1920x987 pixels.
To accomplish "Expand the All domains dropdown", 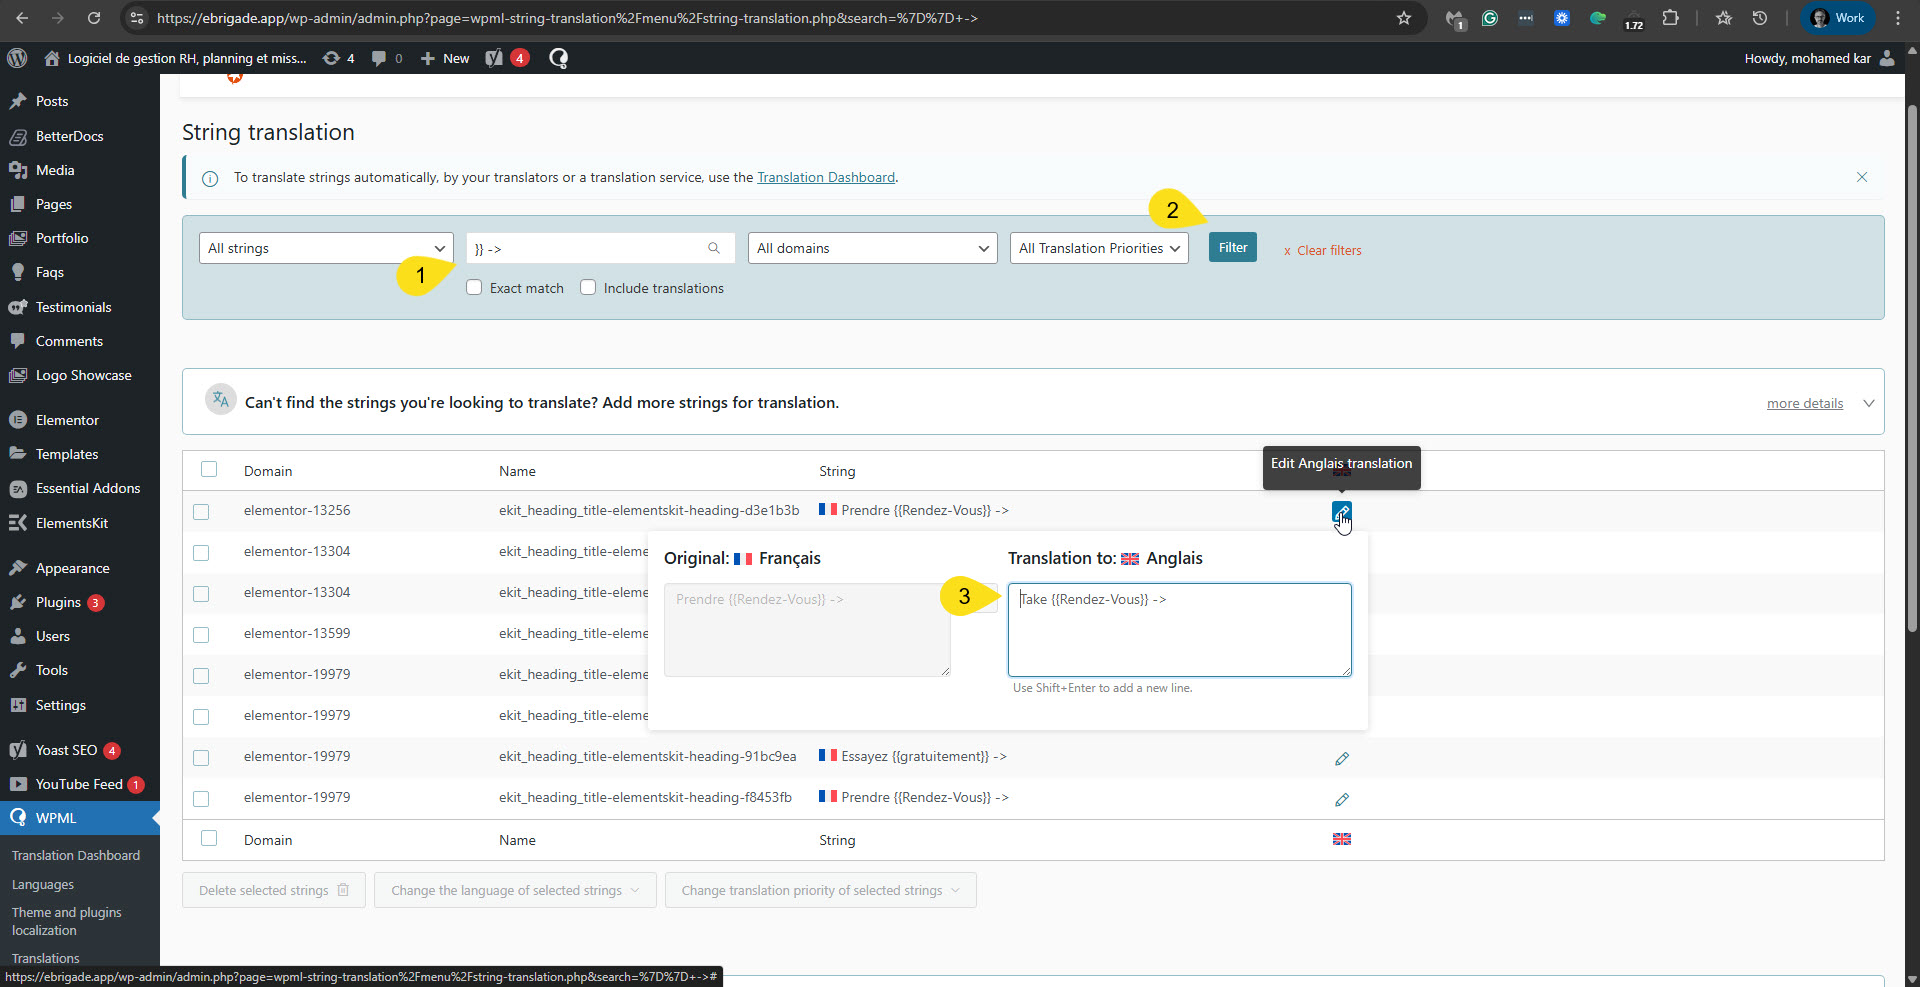I will [x=872, y=249].
